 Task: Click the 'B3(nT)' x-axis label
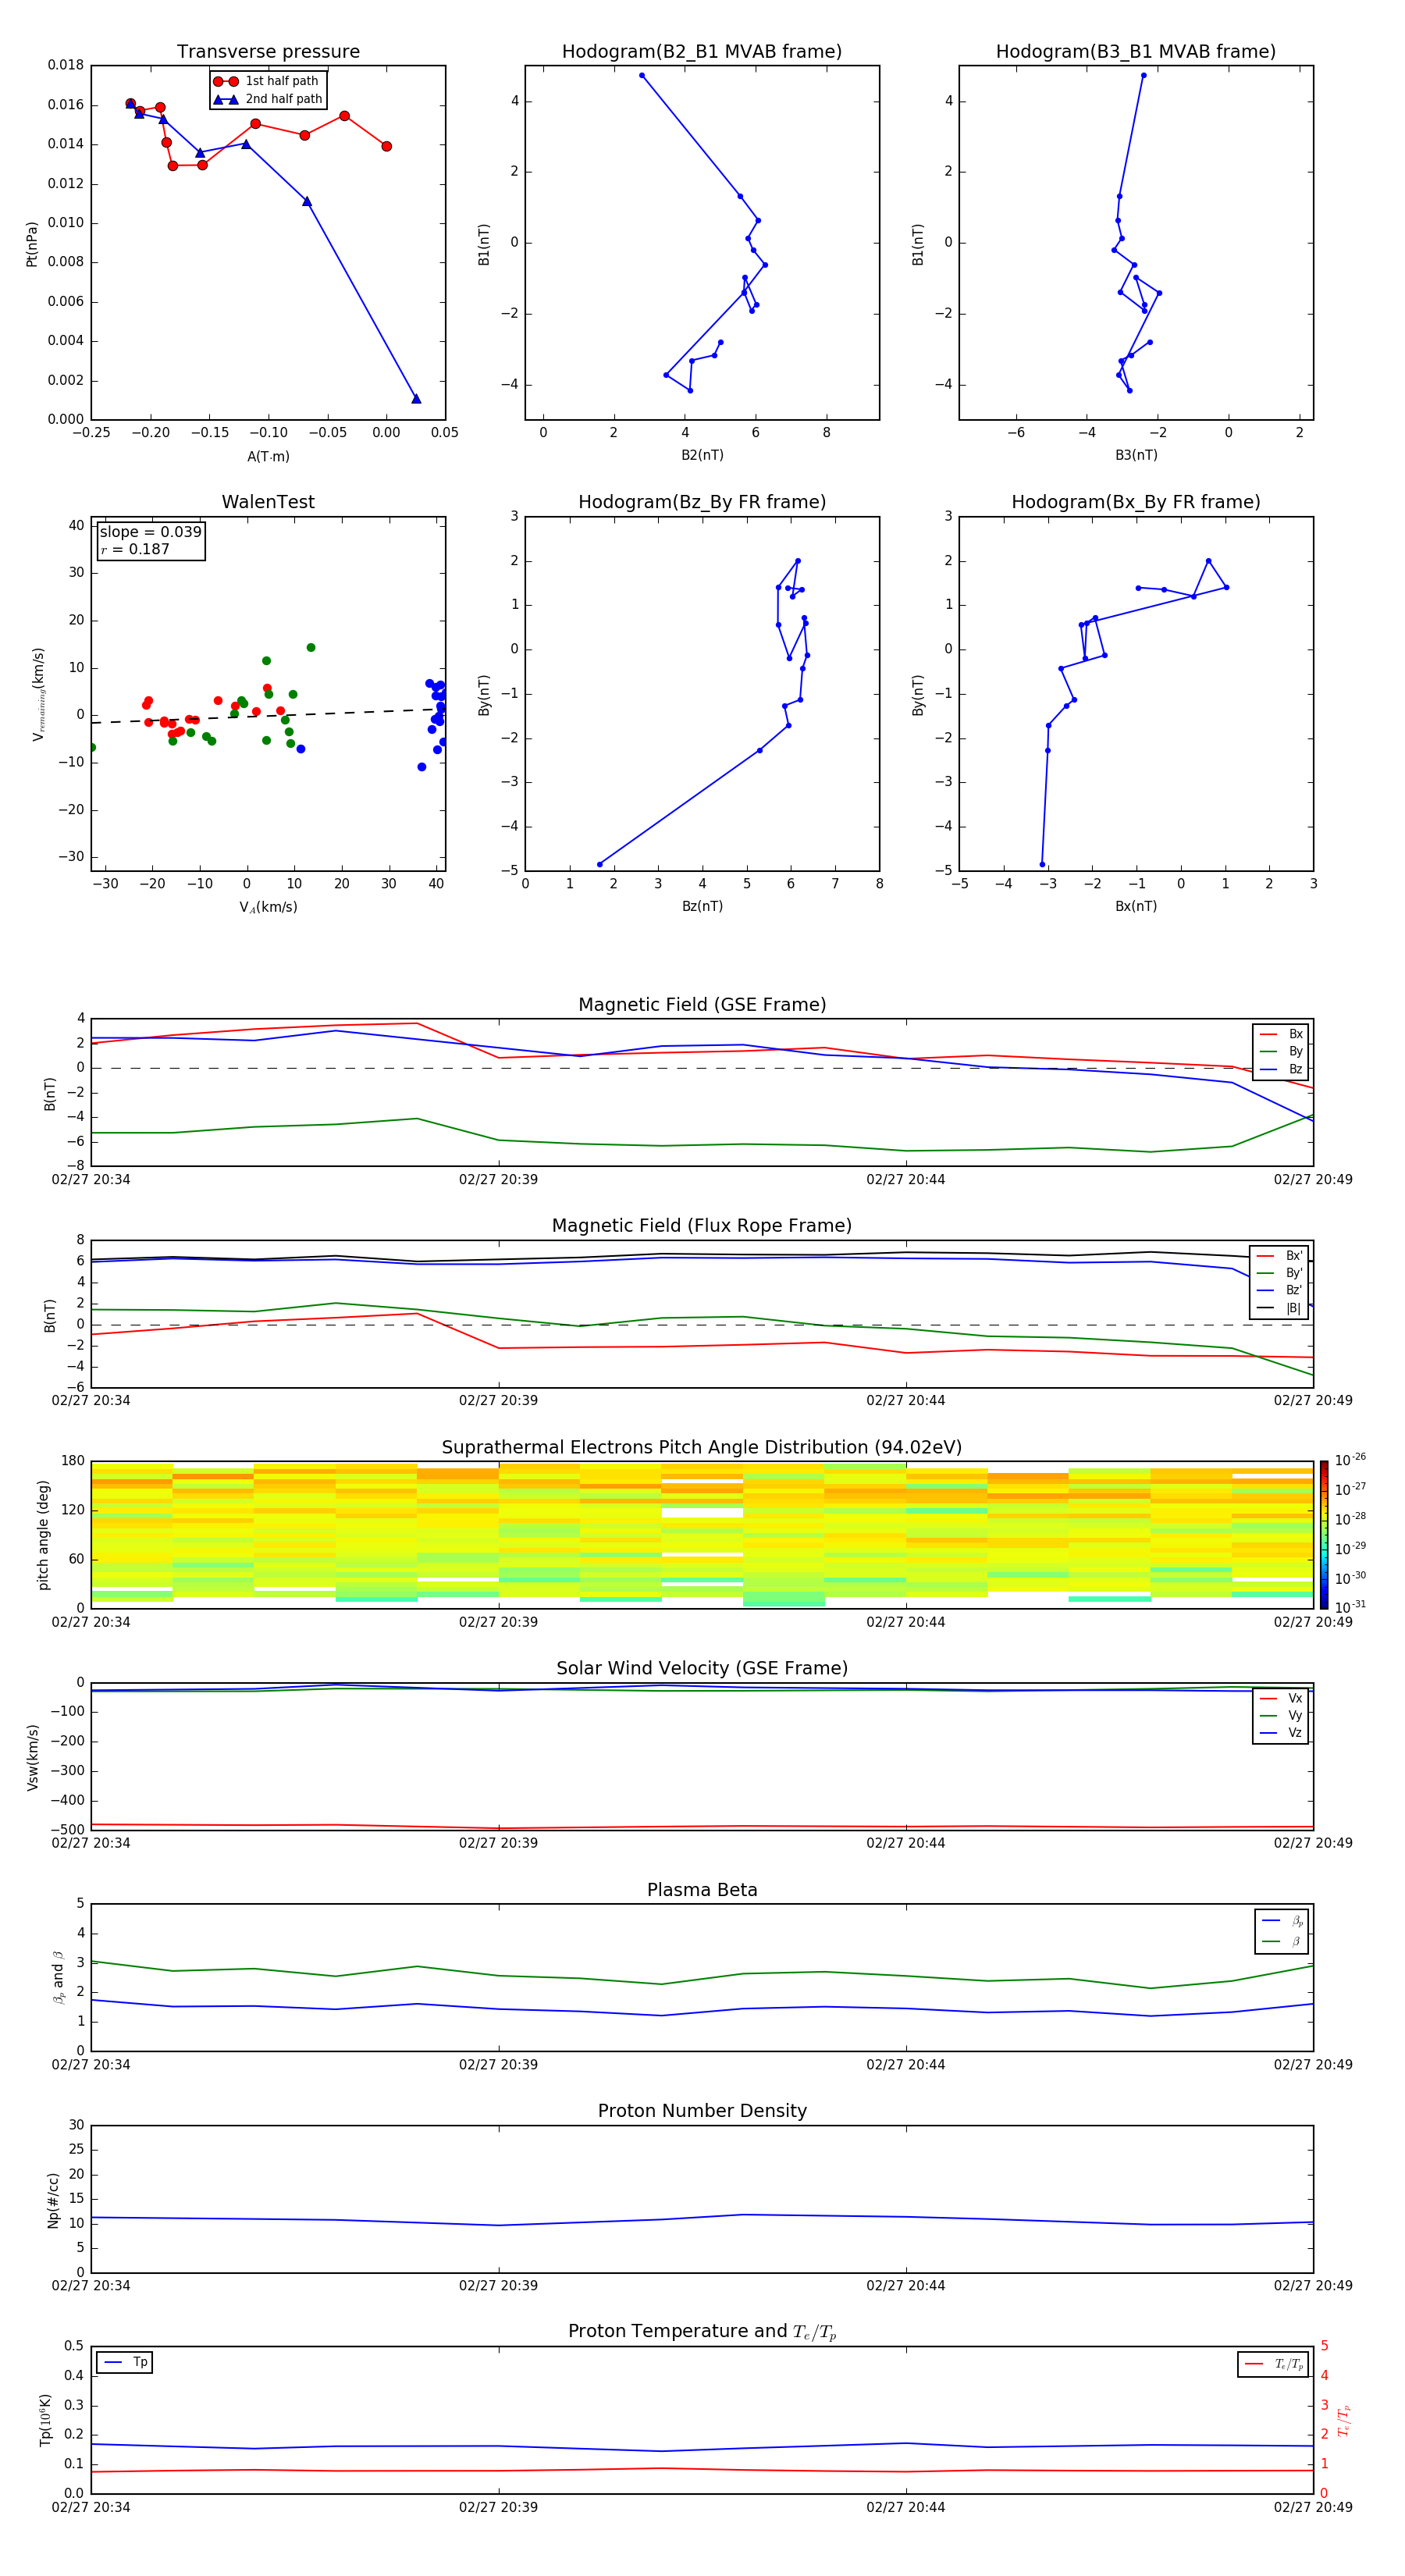(1136, 455)
